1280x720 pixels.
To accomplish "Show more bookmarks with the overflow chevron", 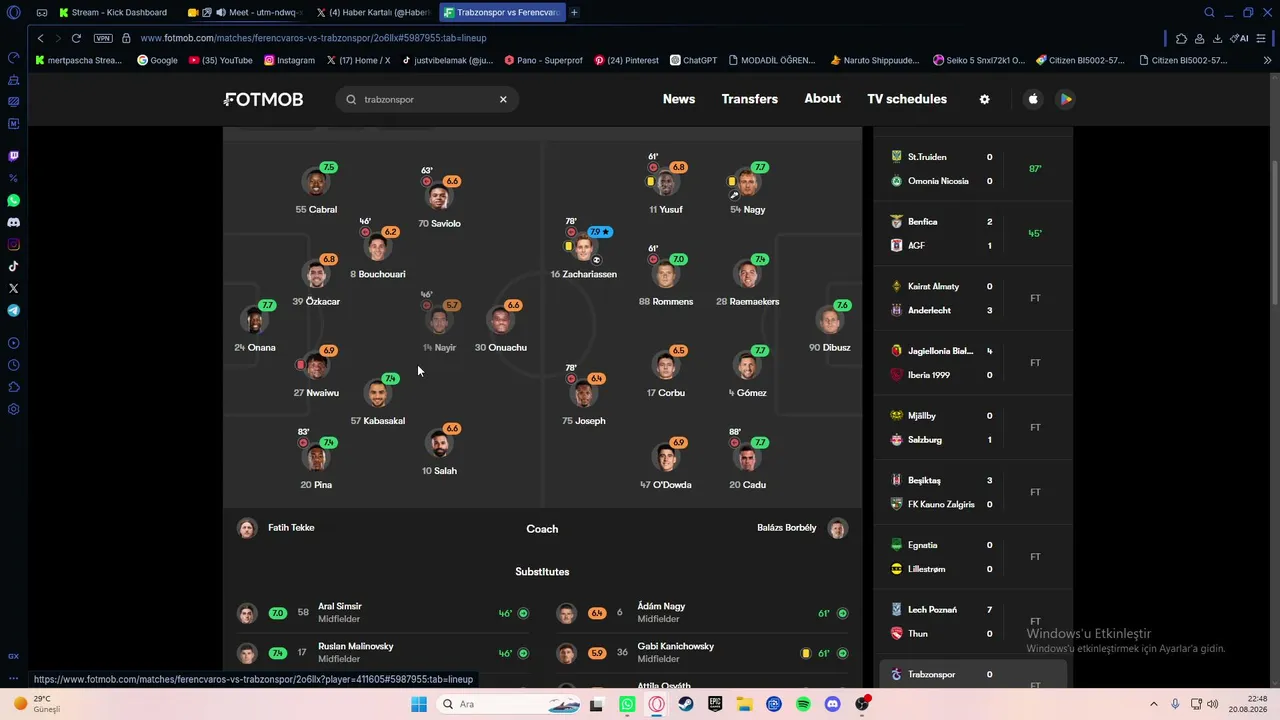I will [1267, 60].
